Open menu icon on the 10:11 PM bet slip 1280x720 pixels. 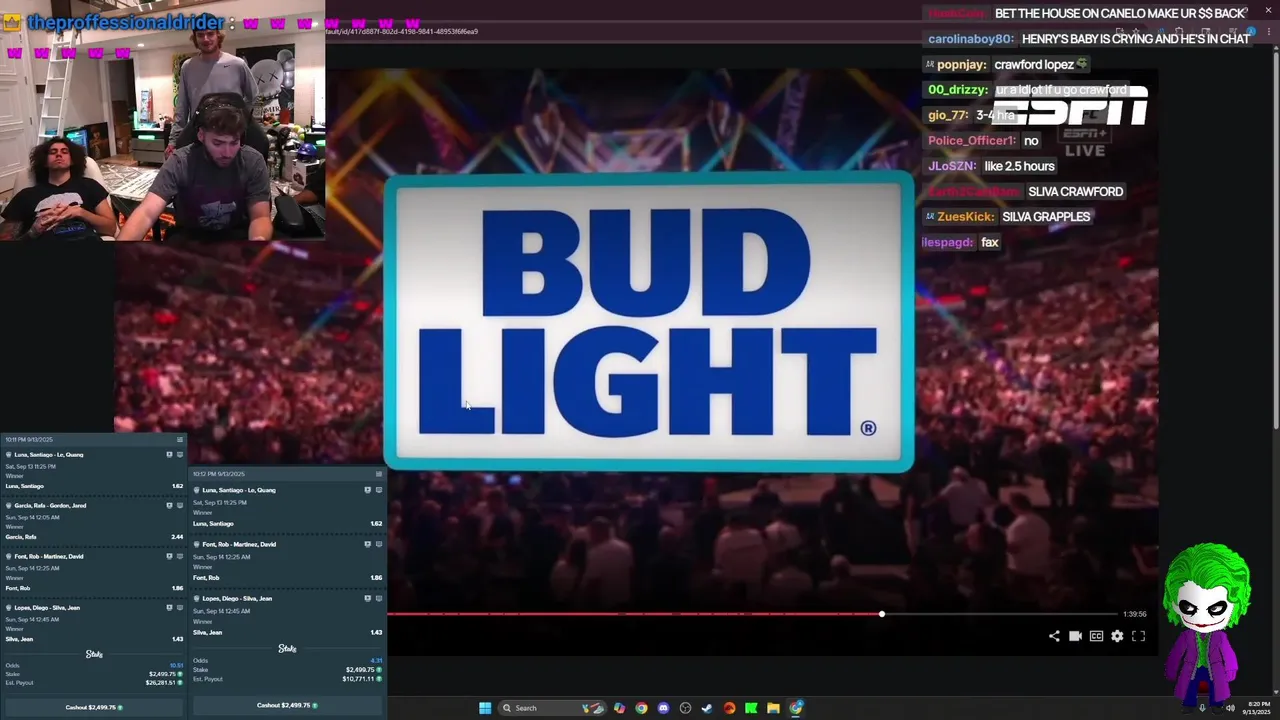180,439
